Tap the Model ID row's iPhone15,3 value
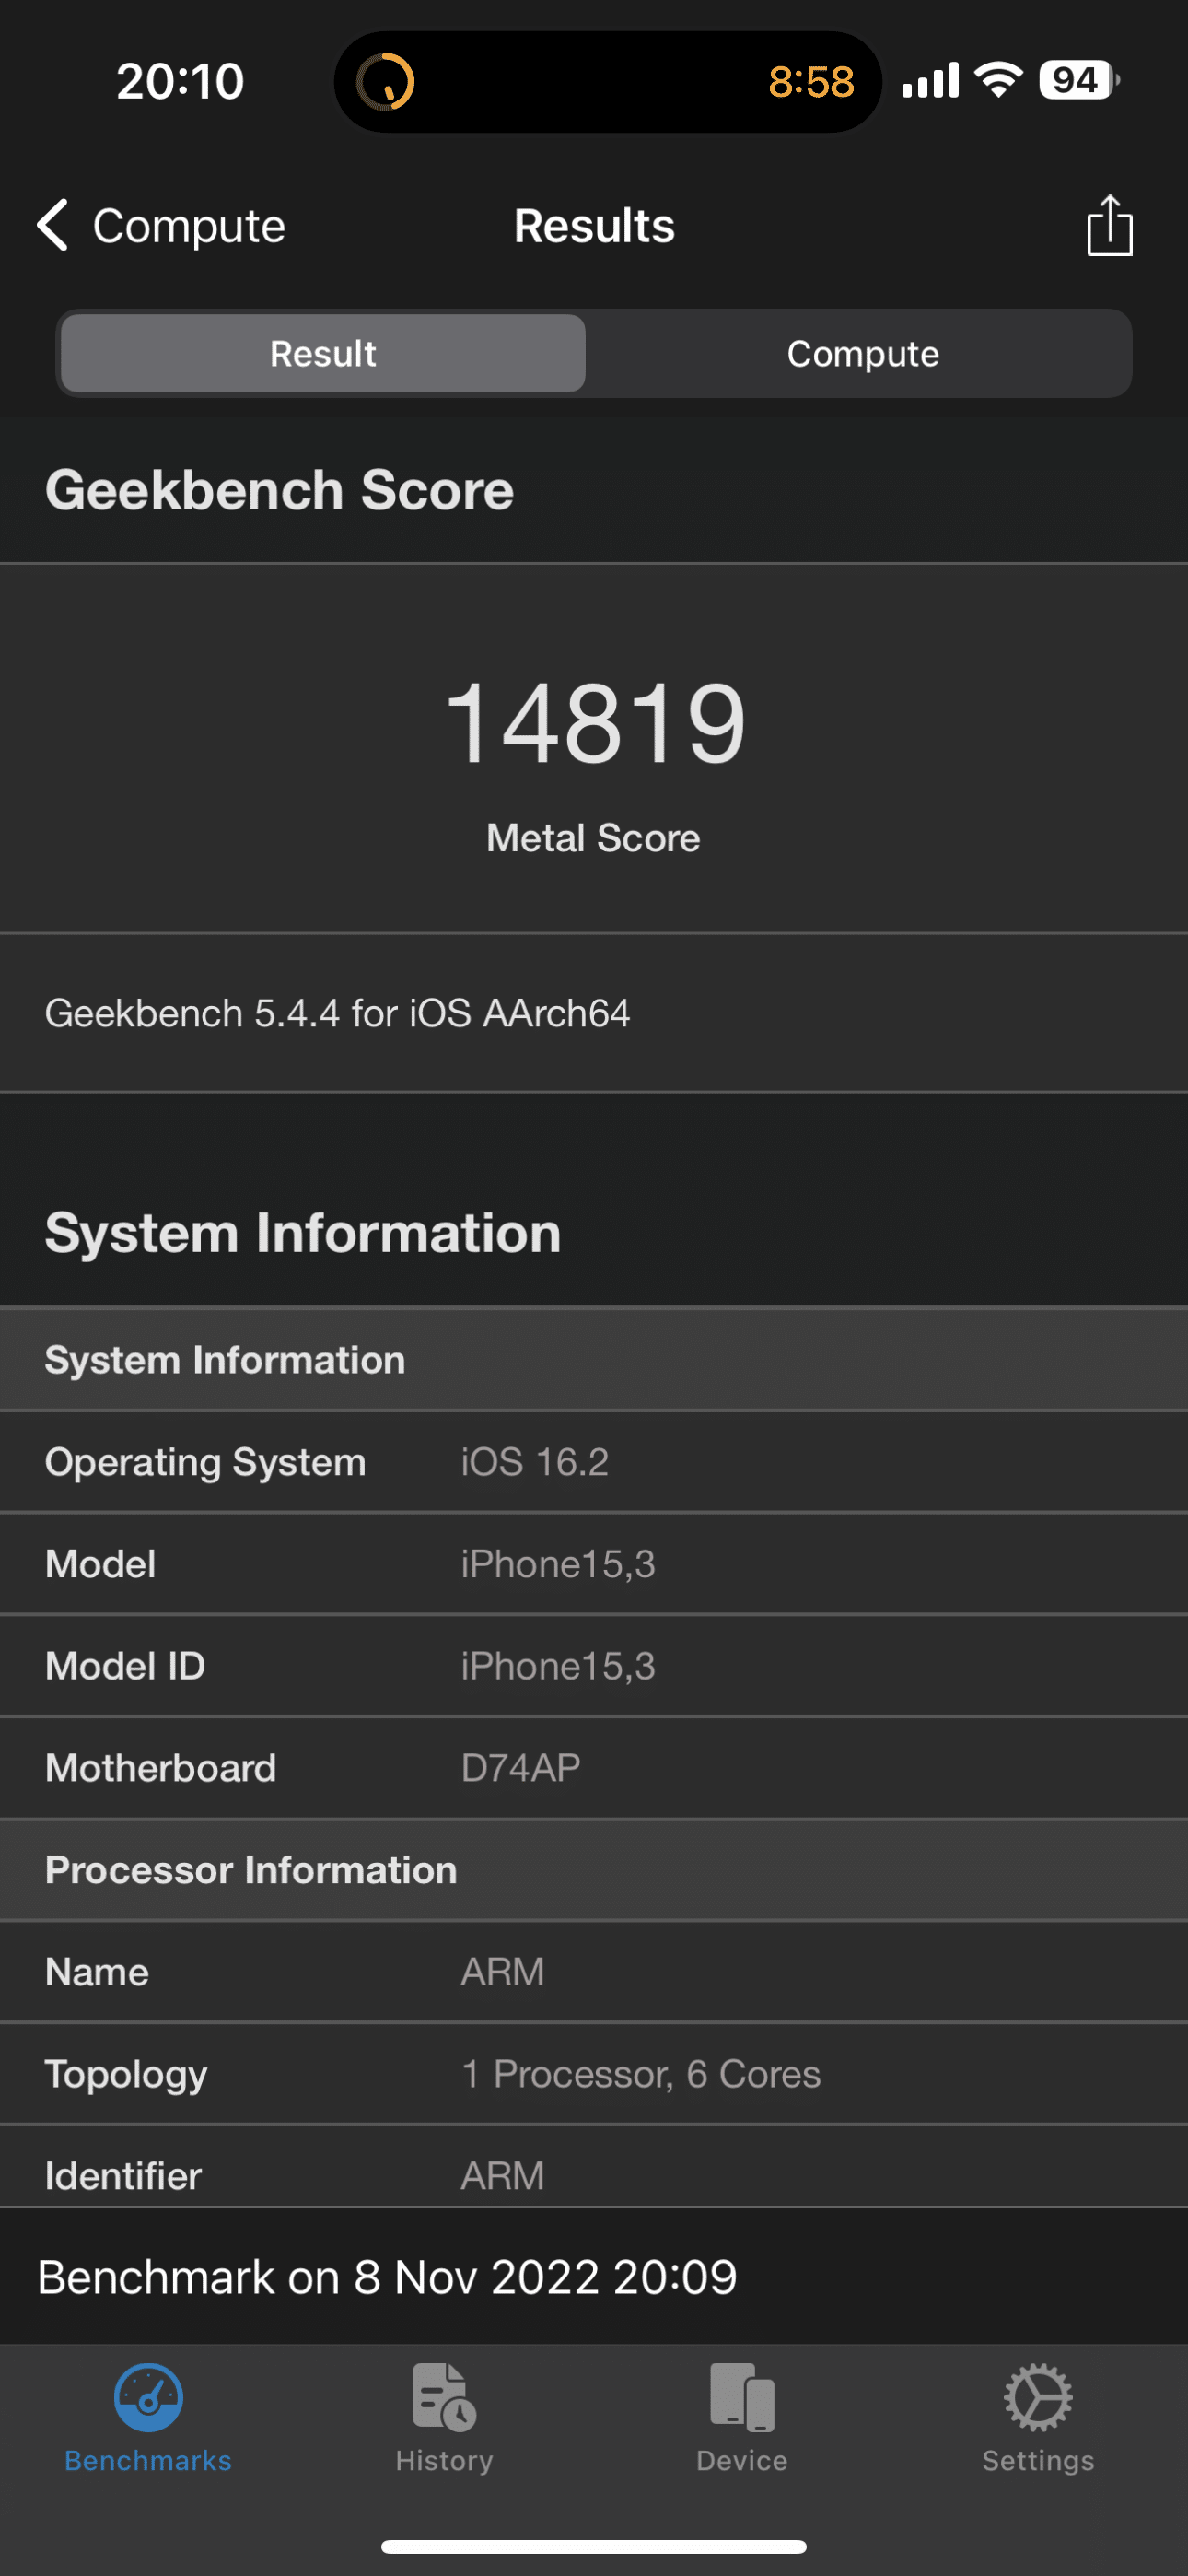Image resolution: width=1188 pixels, height=2576 pixels. pyautogui.click(x=557, y=1666)
